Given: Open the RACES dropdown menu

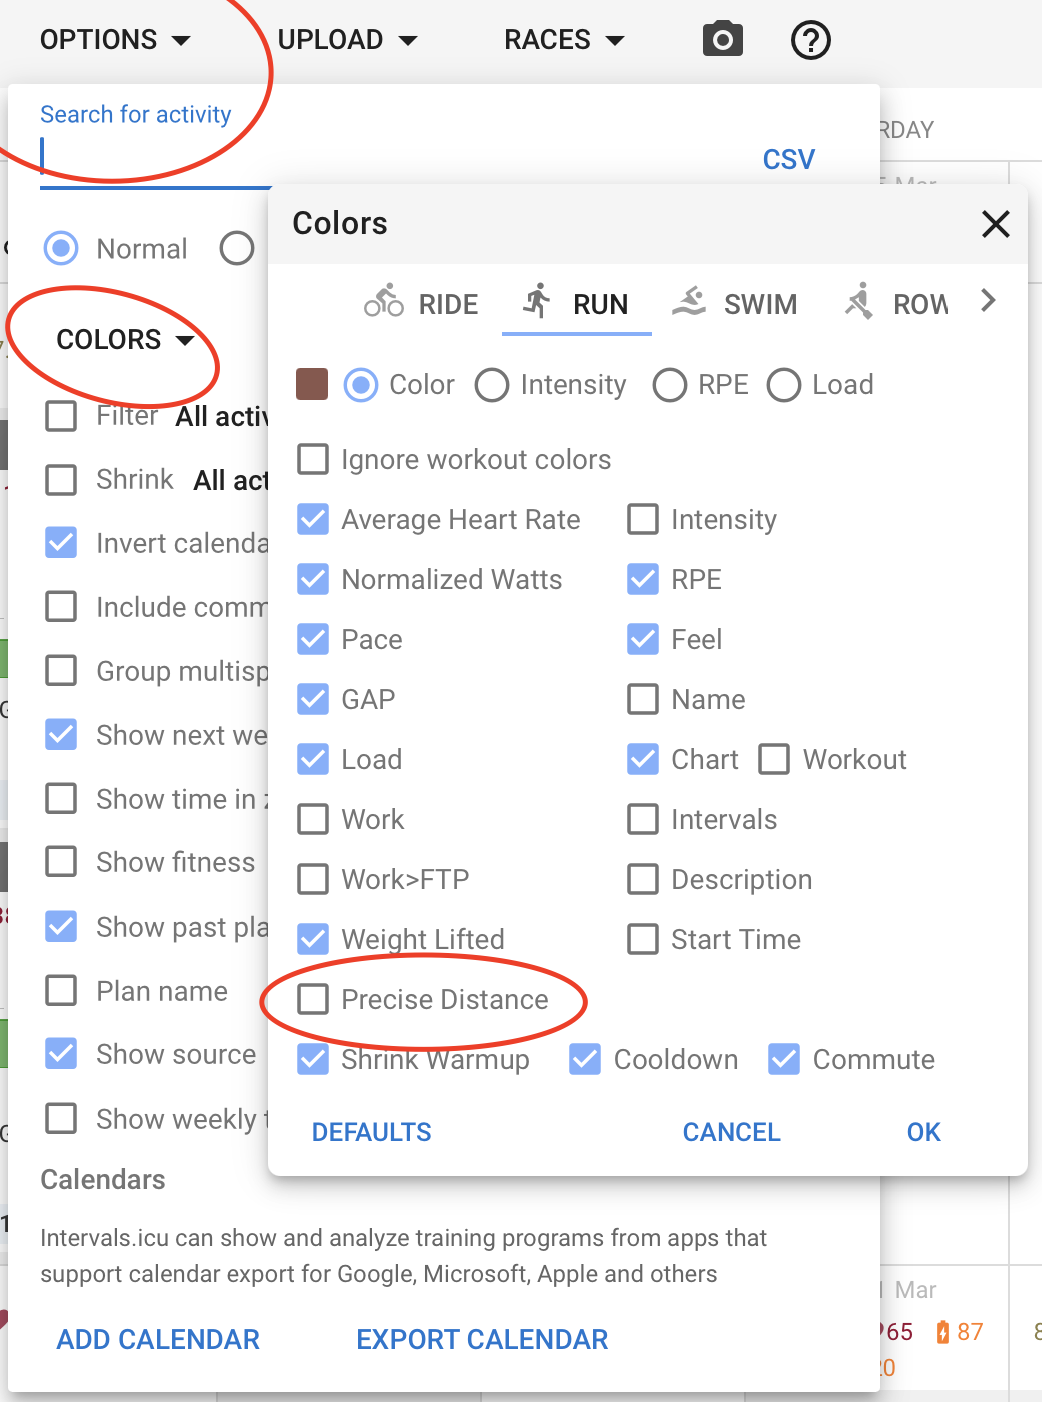Looking at the screenshot, I should 564,40.
